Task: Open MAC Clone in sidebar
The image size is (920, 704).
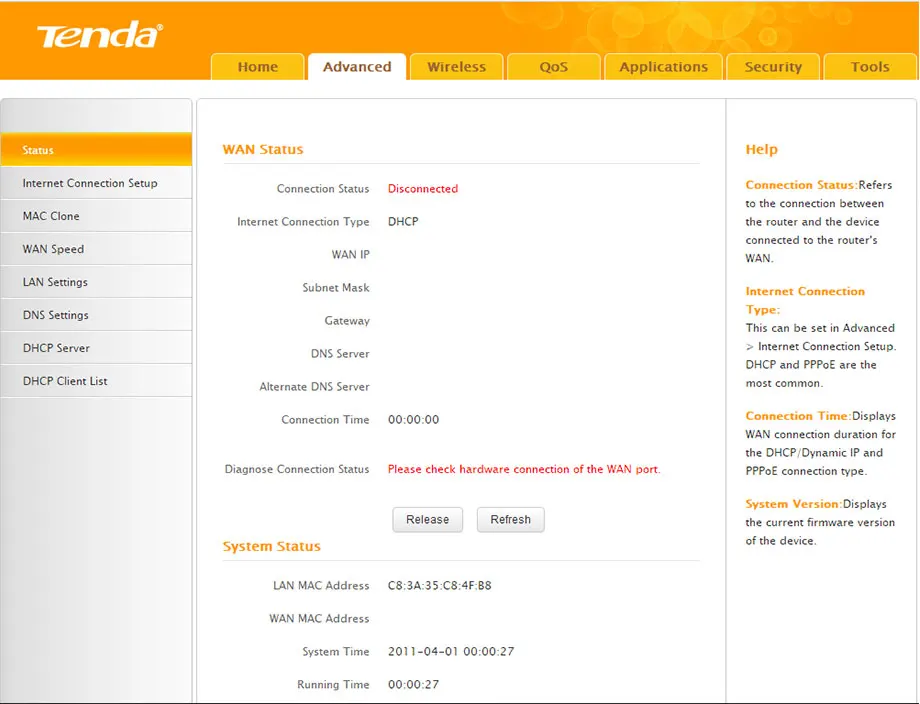Action: (96, 216)
